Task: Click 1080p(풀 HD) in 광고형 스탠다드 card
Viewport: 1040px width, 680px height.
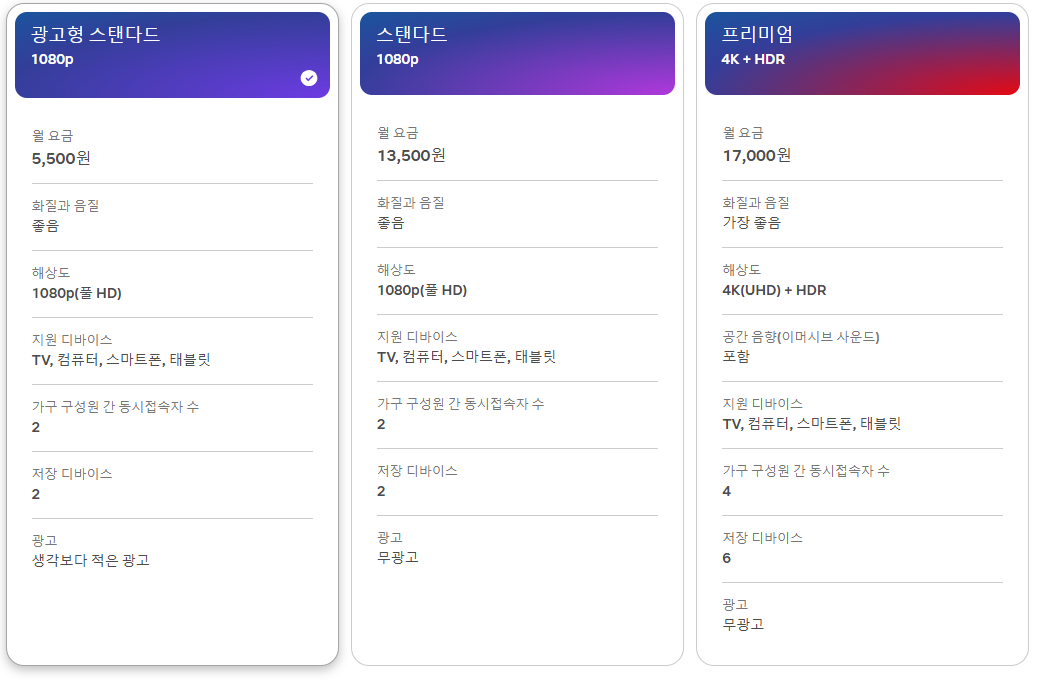Action: pyautogui.click(x=77, y=293)
